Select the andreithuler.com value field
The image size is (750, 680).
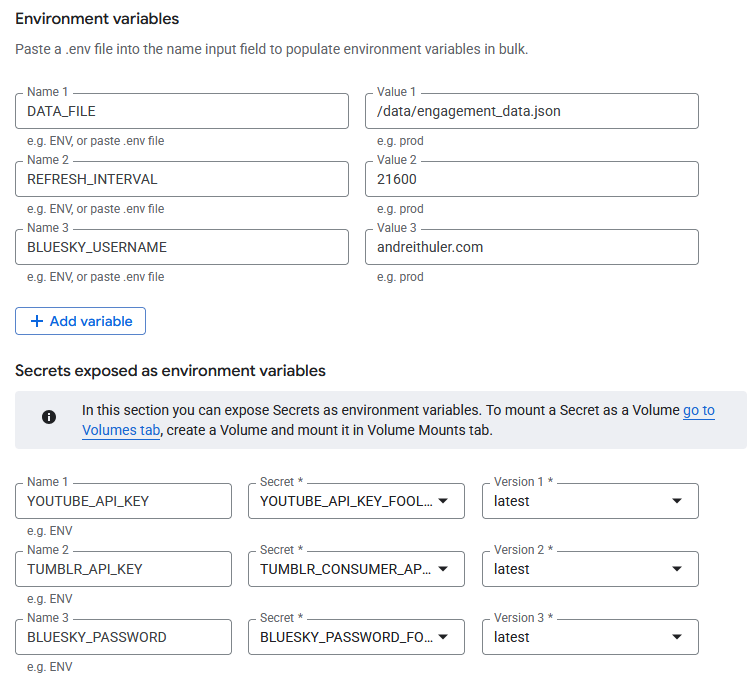coord(532,247)
